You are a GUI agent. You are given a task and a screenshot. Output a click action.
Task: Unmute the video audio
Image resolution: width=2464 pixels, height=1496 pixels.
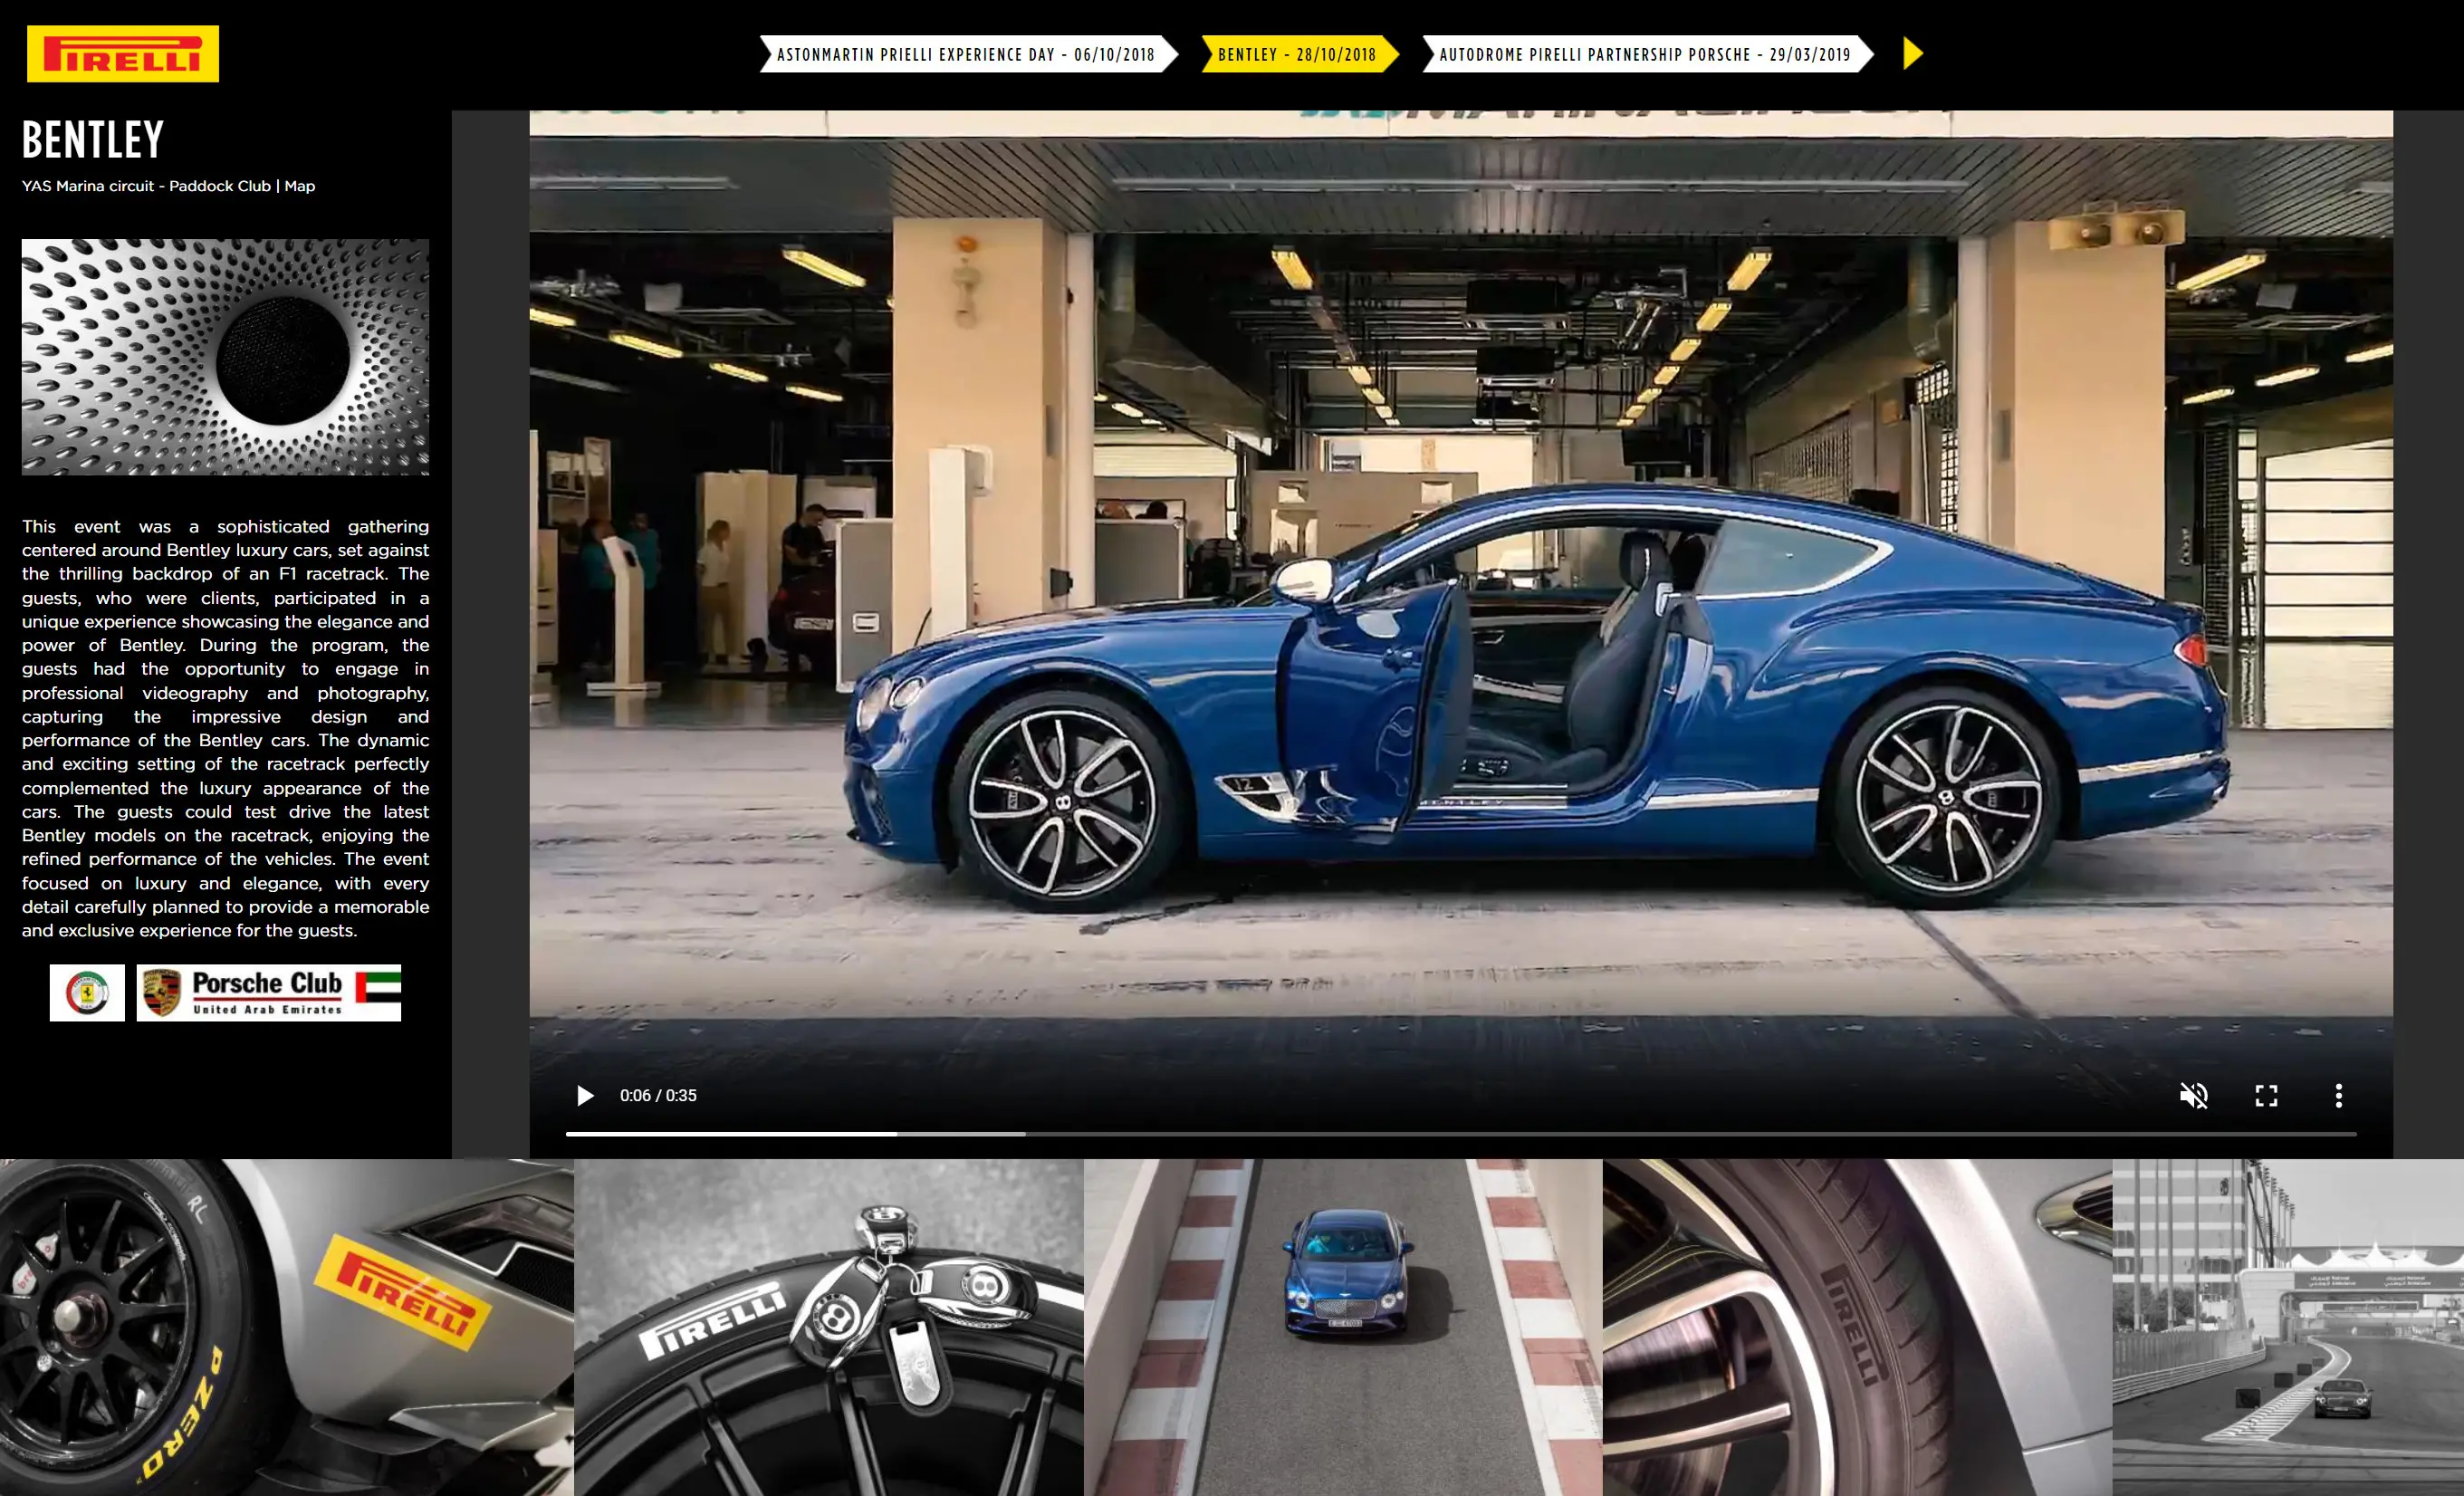[2193, 1096]
